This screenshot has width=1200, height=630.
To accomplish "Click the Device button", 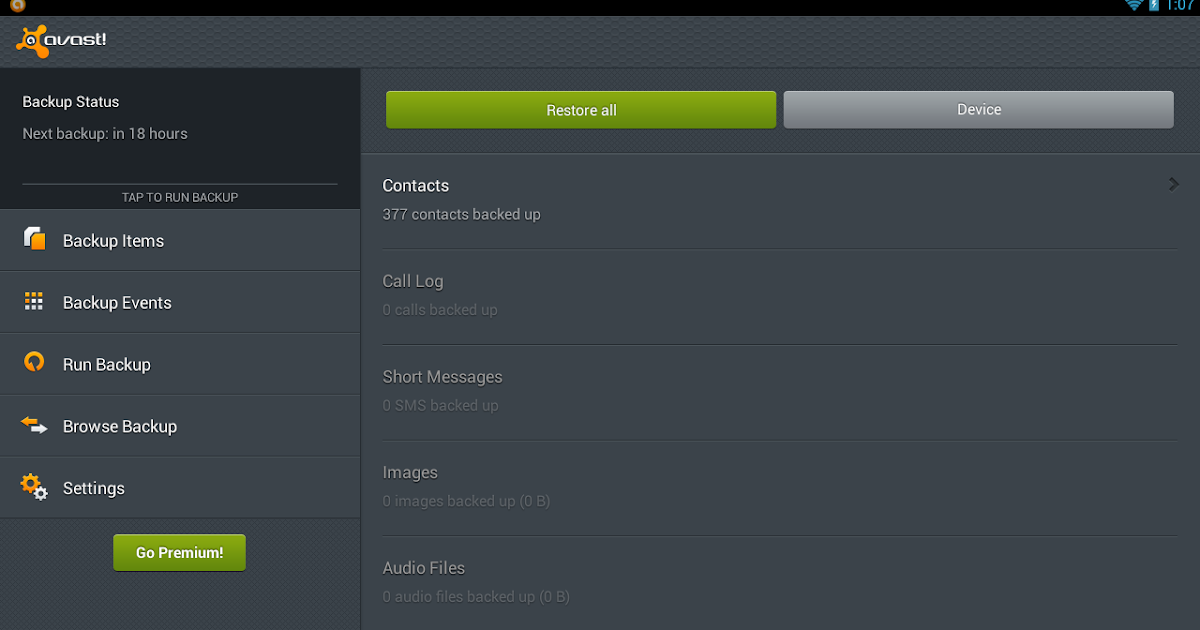I will pyautogui.click(x=978, y=109).
